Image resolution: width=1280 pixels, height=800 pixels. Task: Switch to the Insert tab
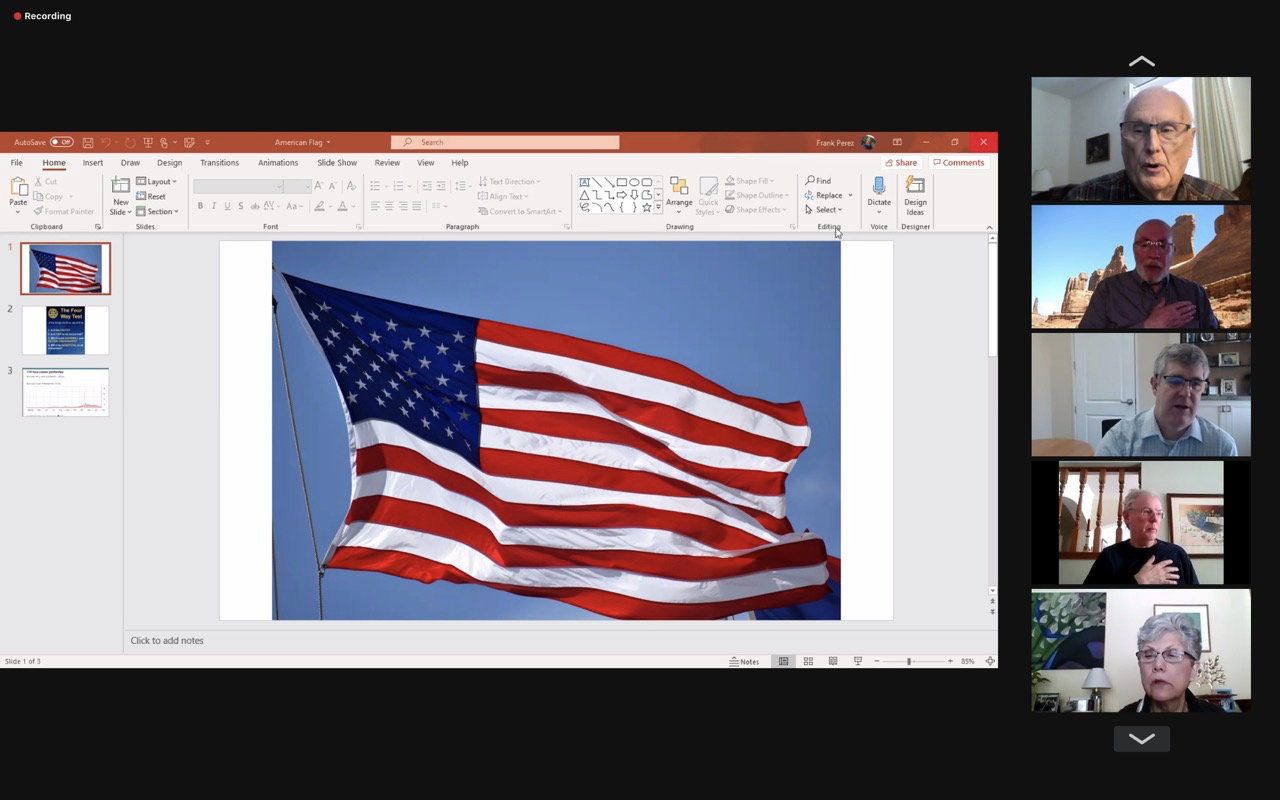93,163
